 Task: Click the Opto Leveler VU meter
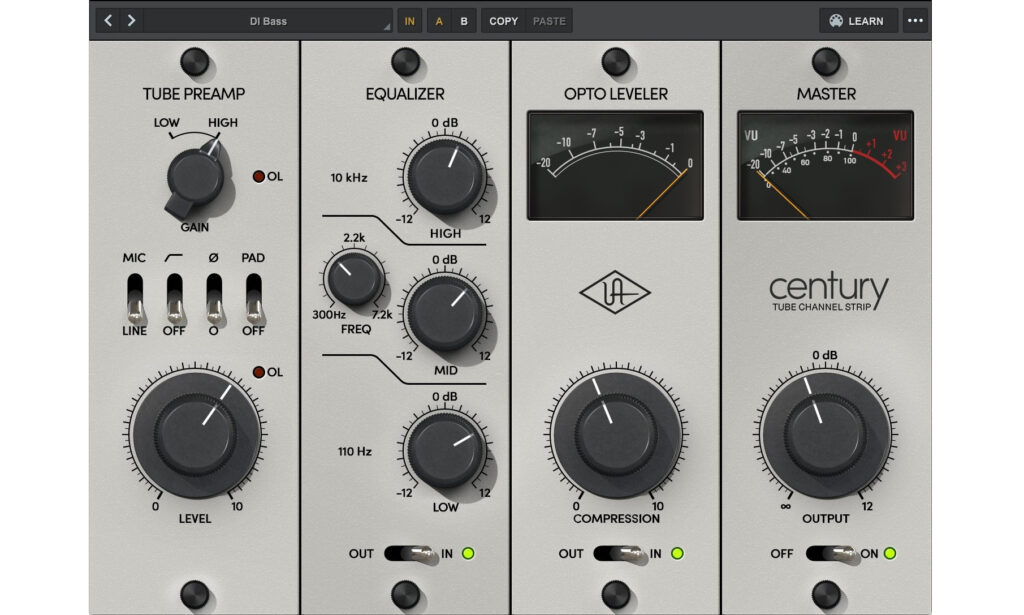(x=617, y=164)
